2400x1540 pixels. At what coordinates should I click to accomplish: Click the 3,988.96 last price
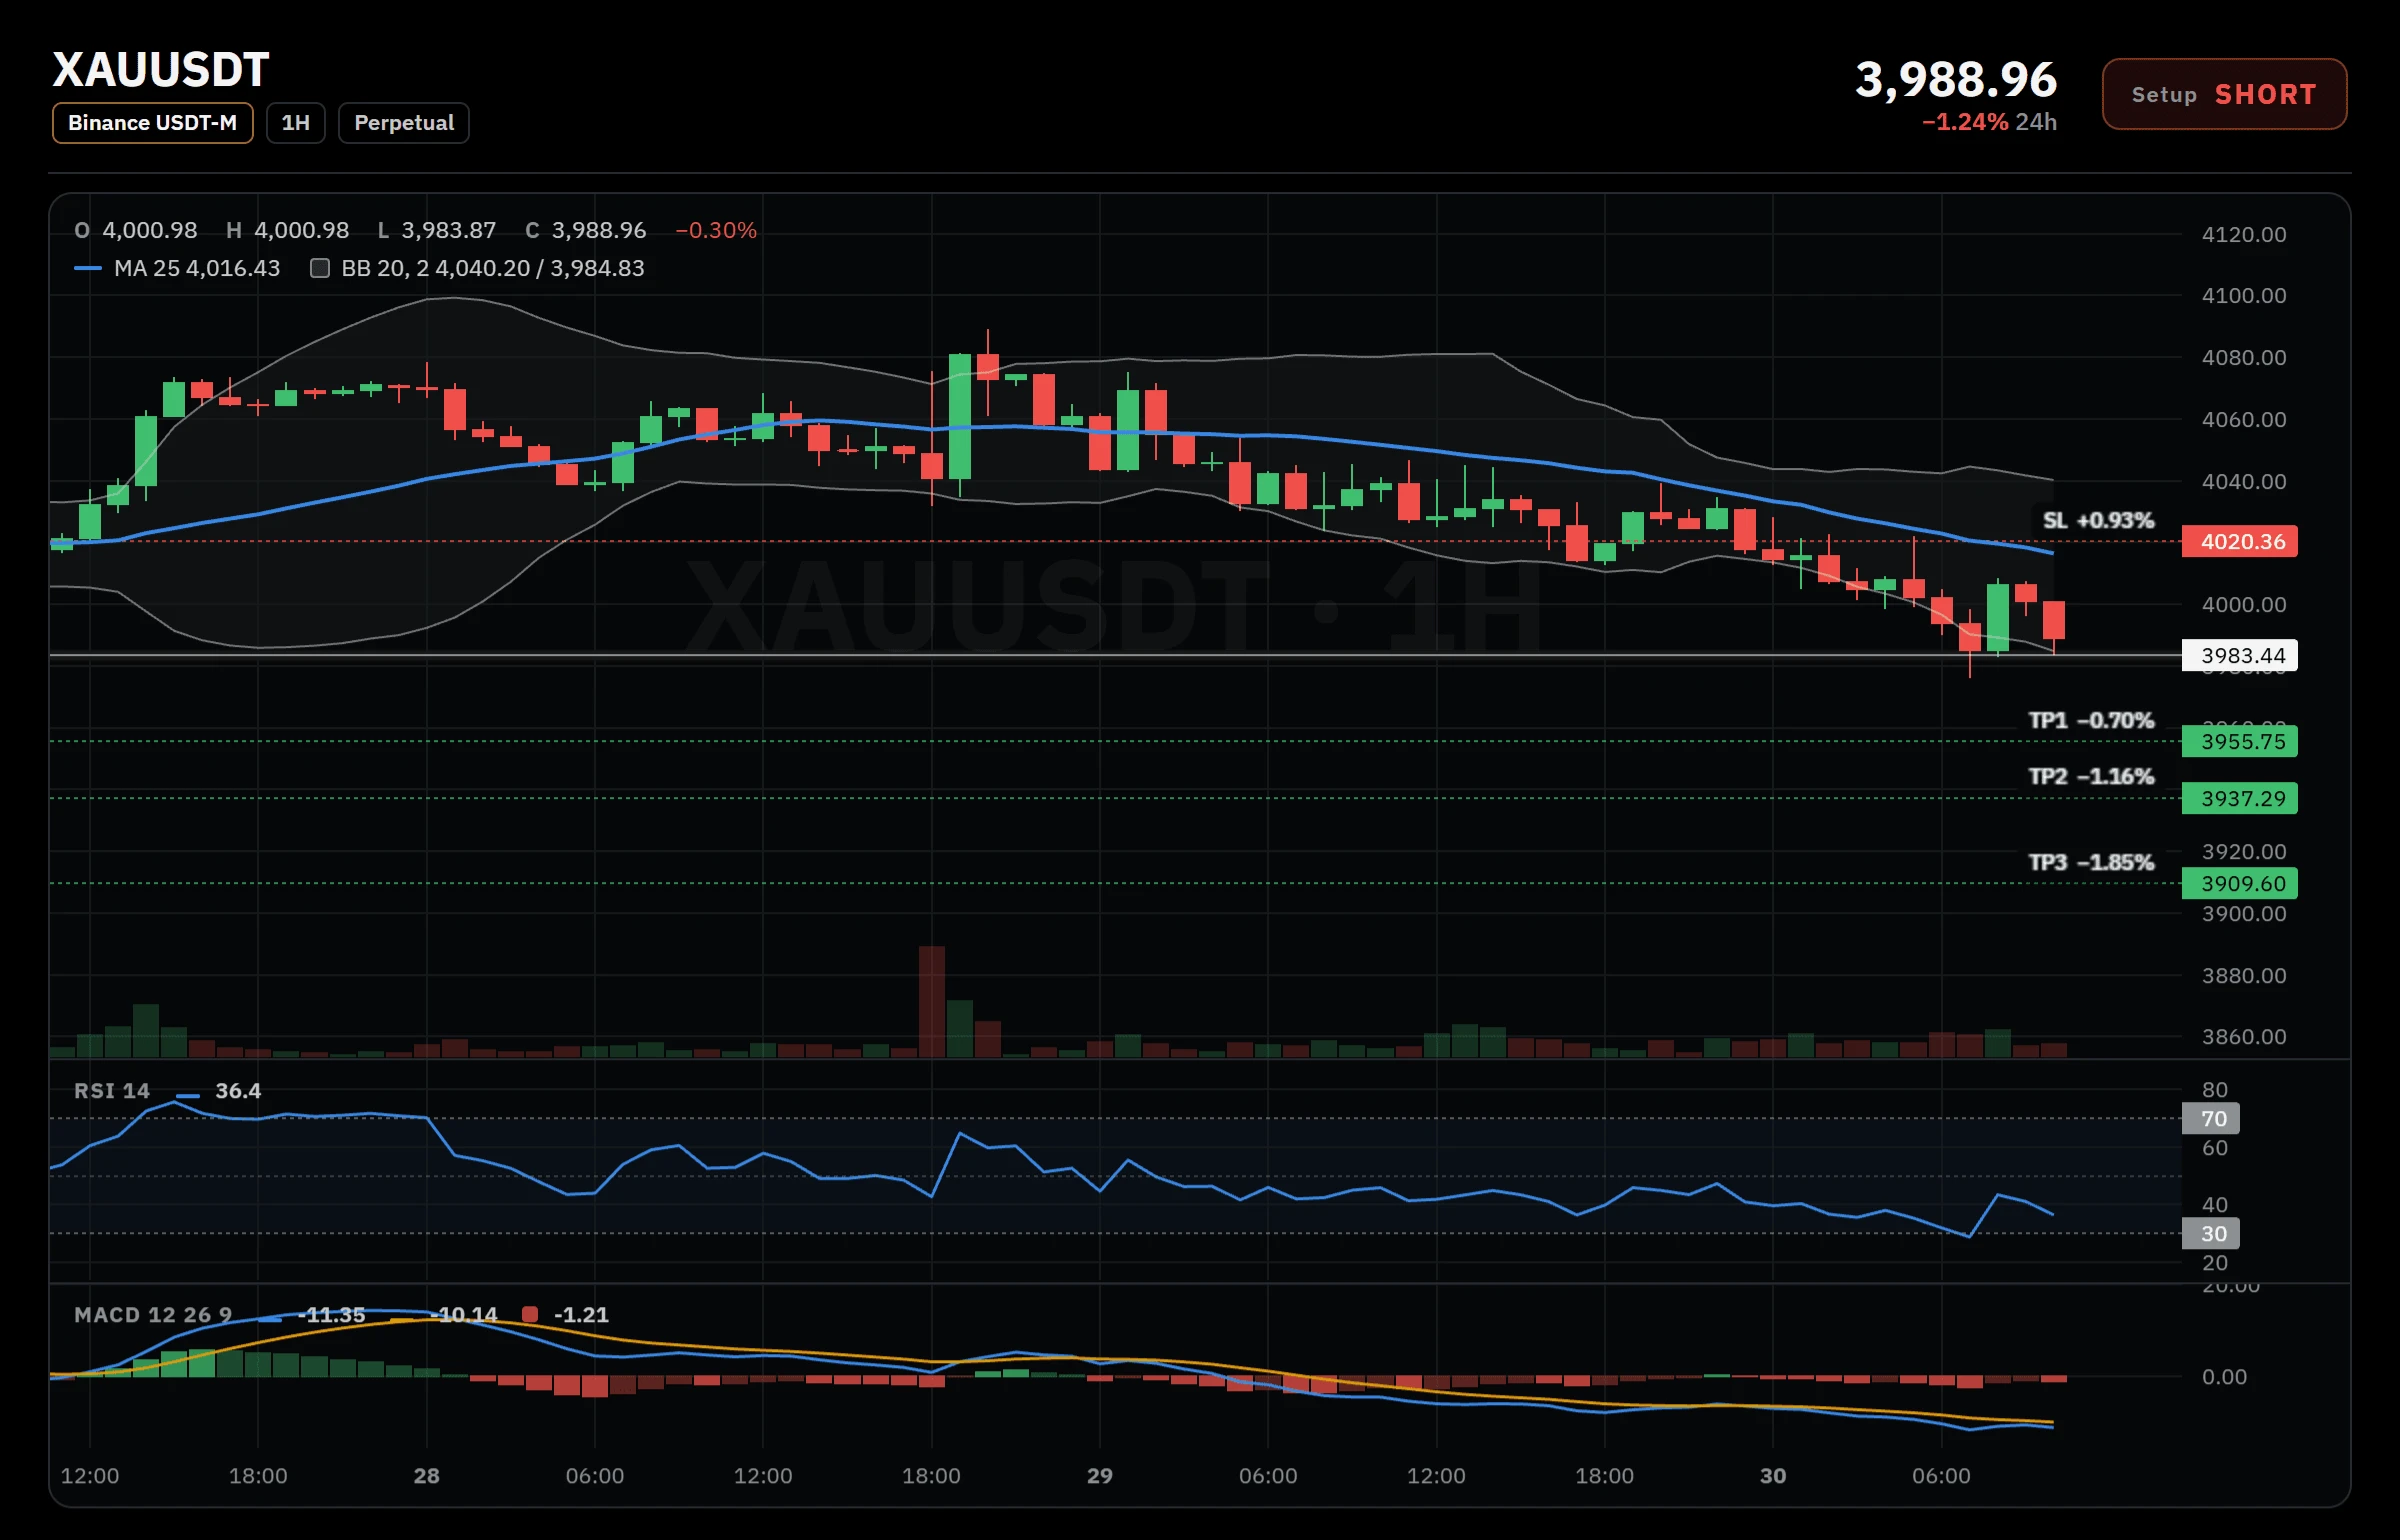1955,79
